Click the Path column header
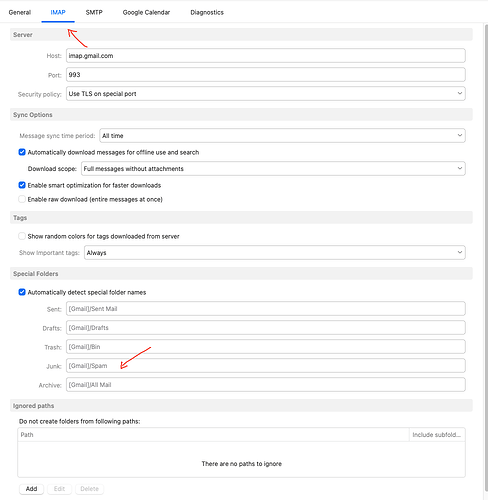 pos(213,435)
